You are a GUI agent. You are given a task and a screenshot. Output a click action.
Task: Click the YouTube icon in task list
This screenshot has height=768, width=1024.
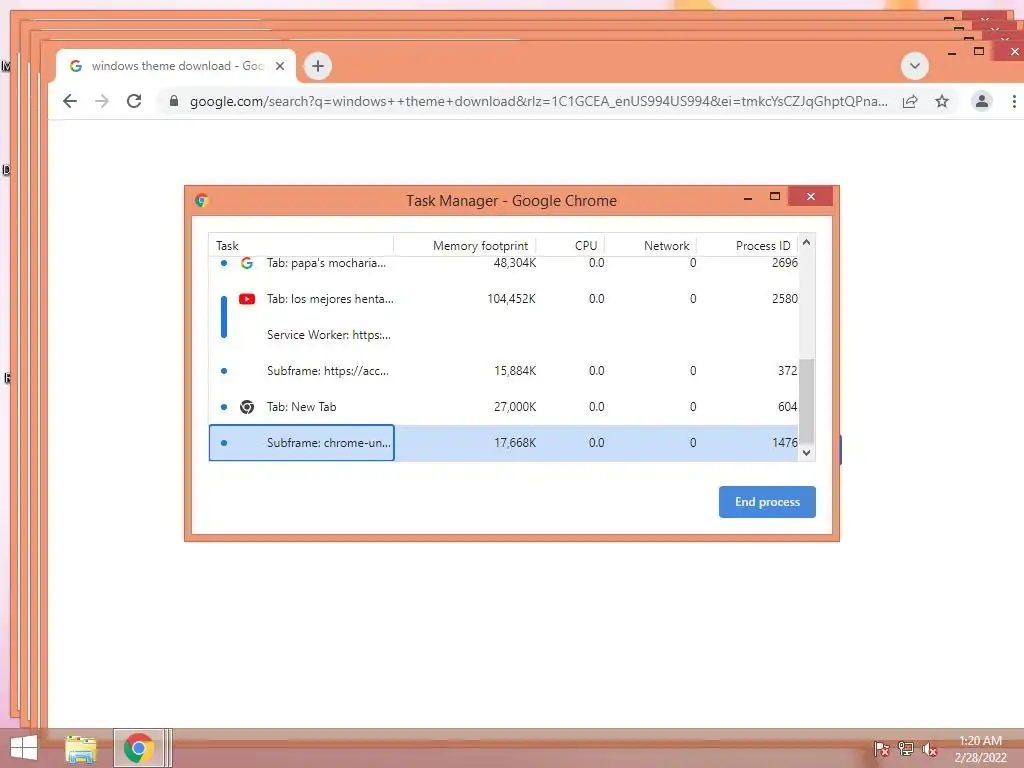tap(247, 299)
